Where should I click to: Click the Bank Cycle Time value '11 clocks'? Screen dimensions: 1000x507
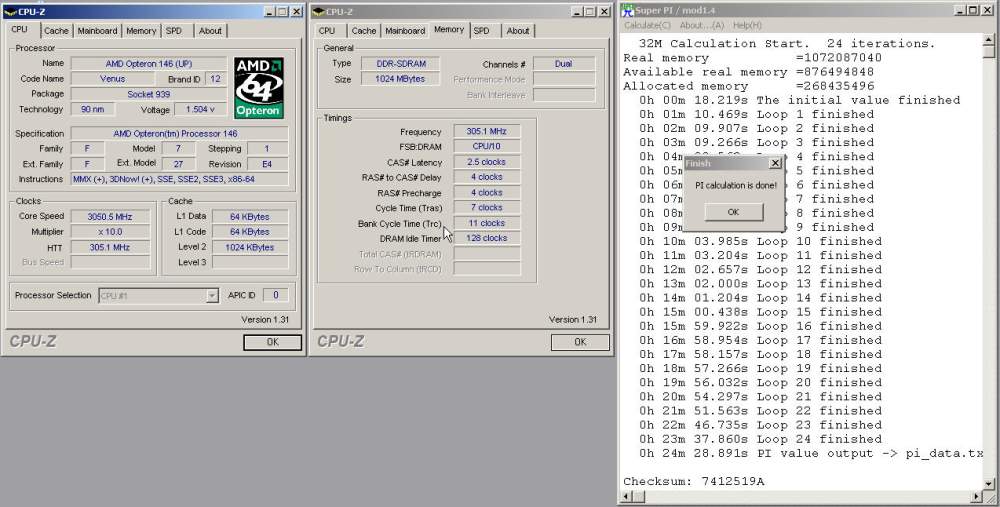[487, 223]
